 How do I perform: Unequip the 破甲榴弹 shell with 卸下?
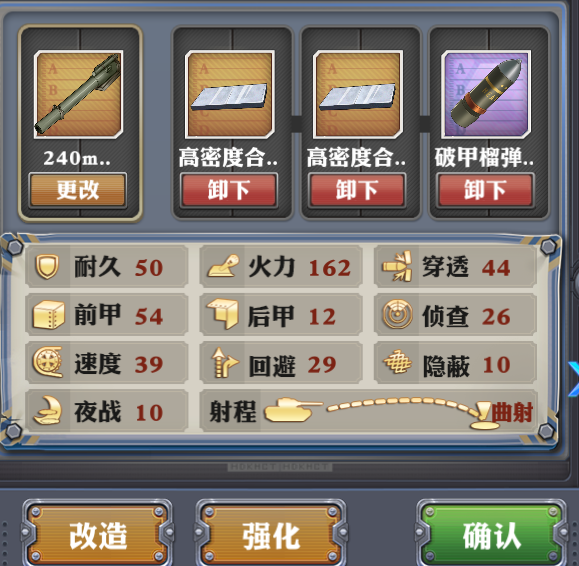[485, 190]
